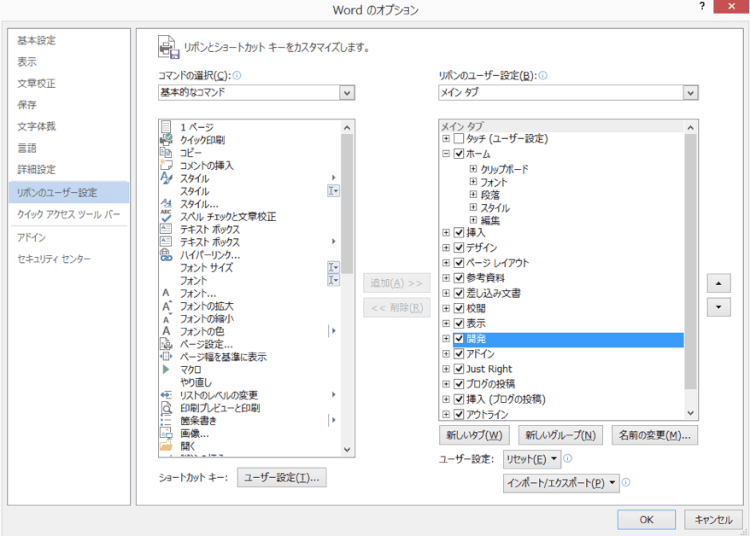
Task: Open the インポート/エクスポート(P) dropdown
Action: 561,483
